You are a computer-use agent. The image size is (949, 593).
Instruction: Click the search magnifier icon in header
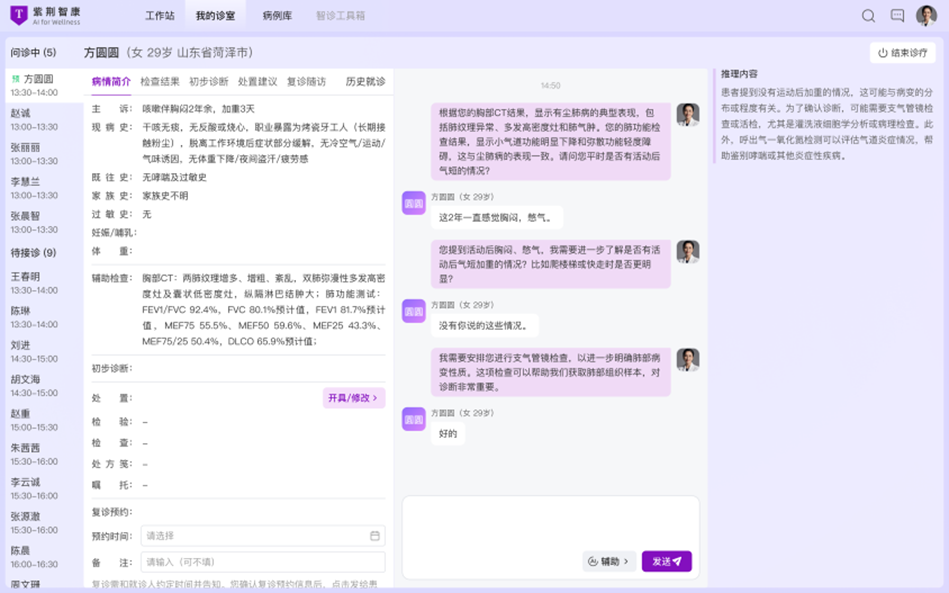click(868, 16)
